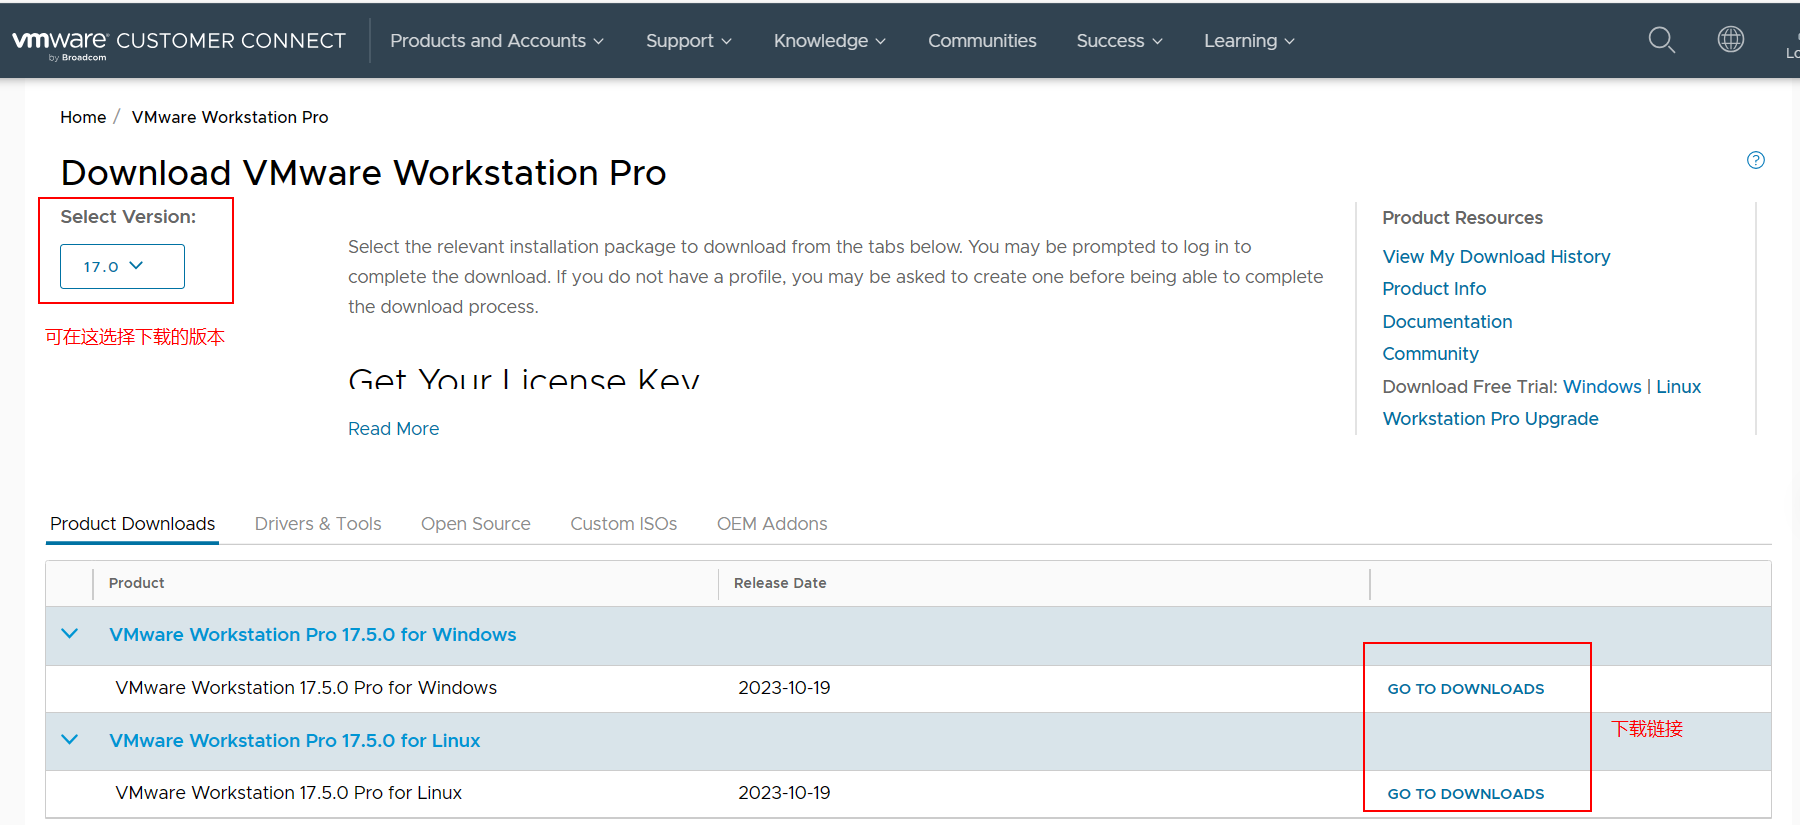Switch to Custom ISOs tab

(623, 524)
